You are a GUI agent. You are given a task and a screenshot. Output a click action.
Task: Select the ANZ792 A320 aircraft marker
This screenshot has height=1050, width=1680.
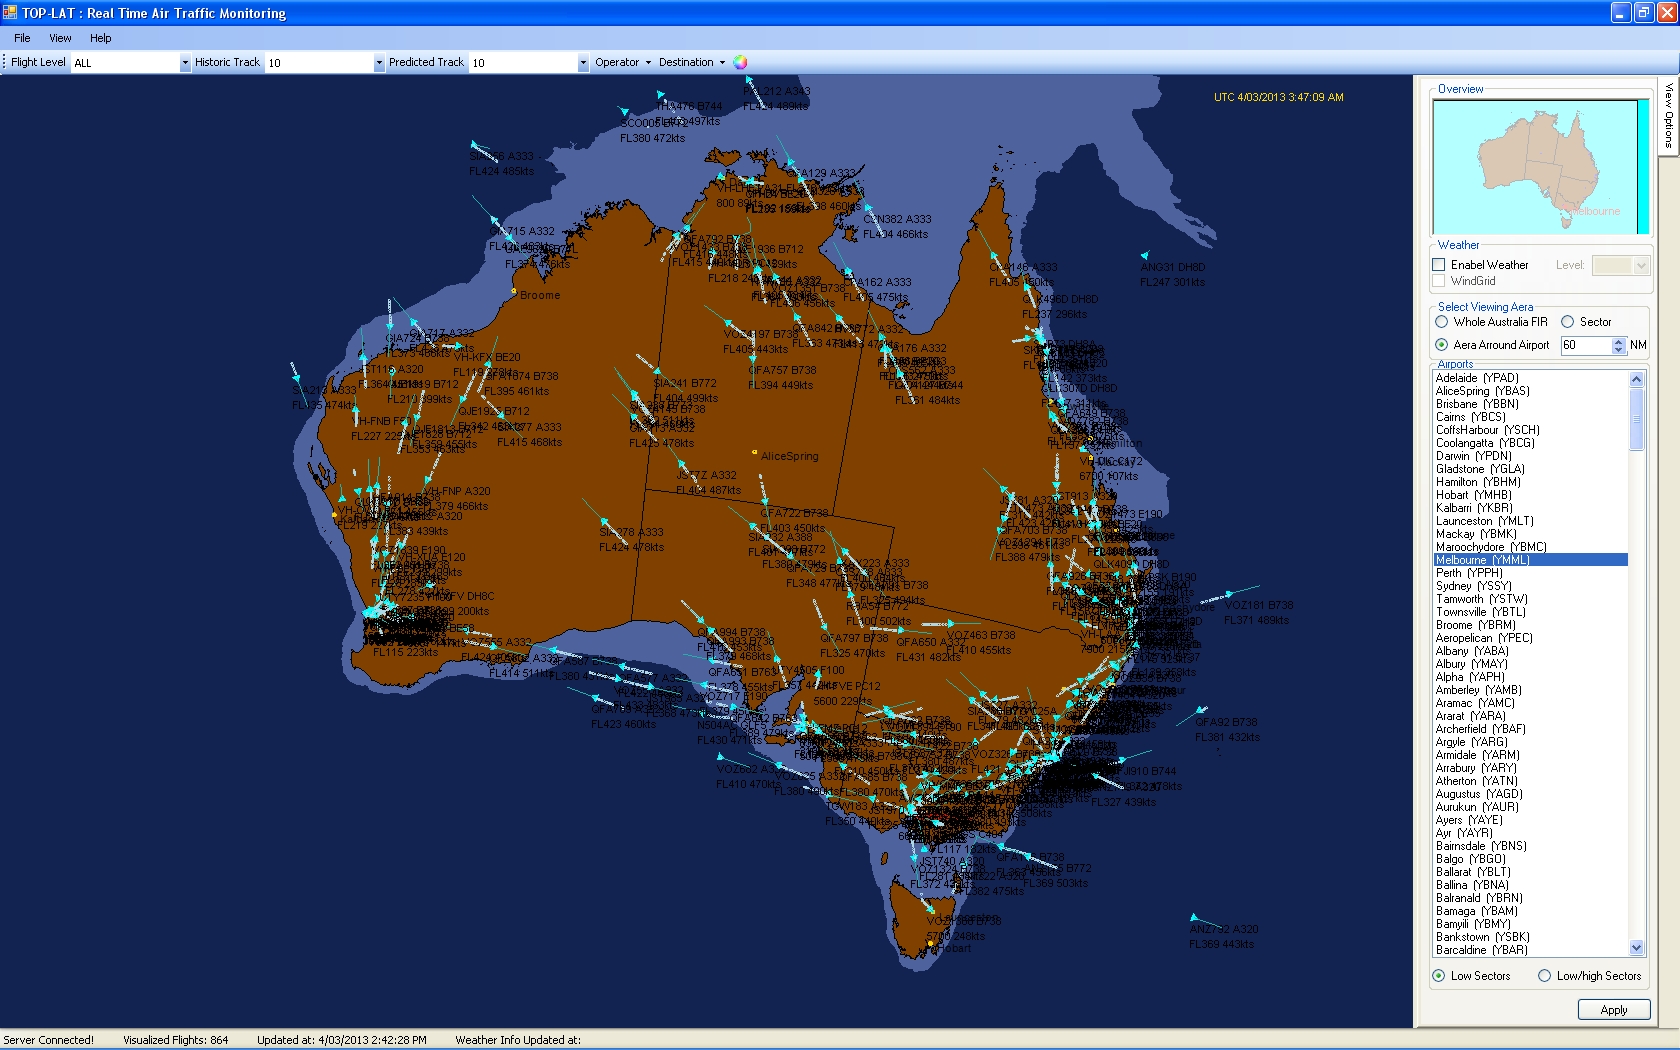pyautogui.click(x=1193, y=917)
